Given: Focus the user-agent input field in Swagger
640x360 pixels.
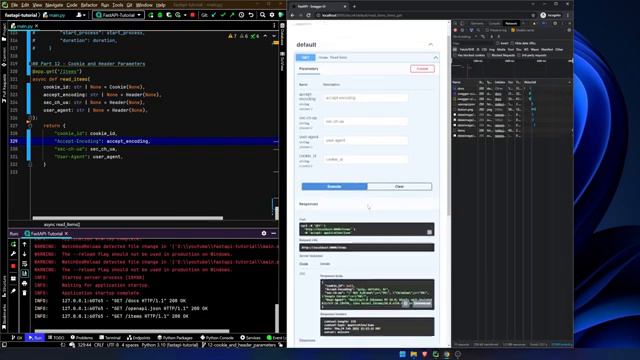Looking at the screenshot, I should click(366, 140).
